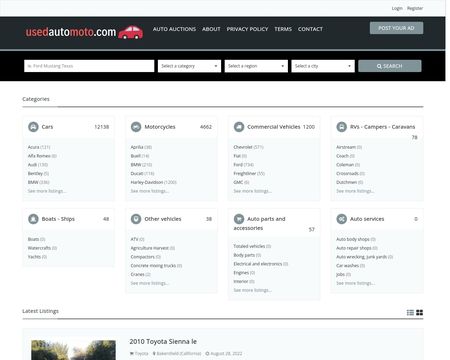Viewport: 450px width, 360px height.
Task: Open the Auto services category heading
Action: point(367,219)
